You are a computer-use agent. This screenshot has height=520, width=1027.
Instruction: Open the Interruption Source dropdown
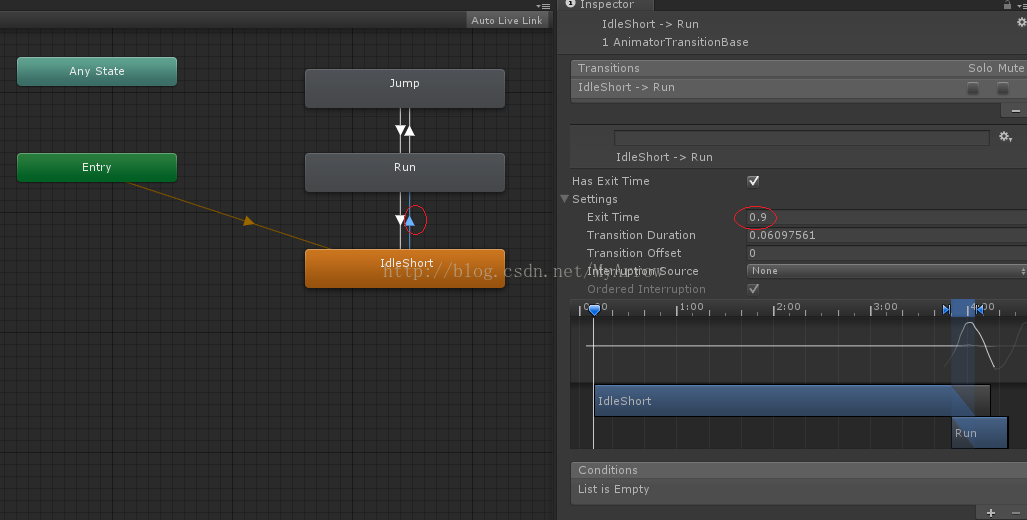click(x=887, y=271)
